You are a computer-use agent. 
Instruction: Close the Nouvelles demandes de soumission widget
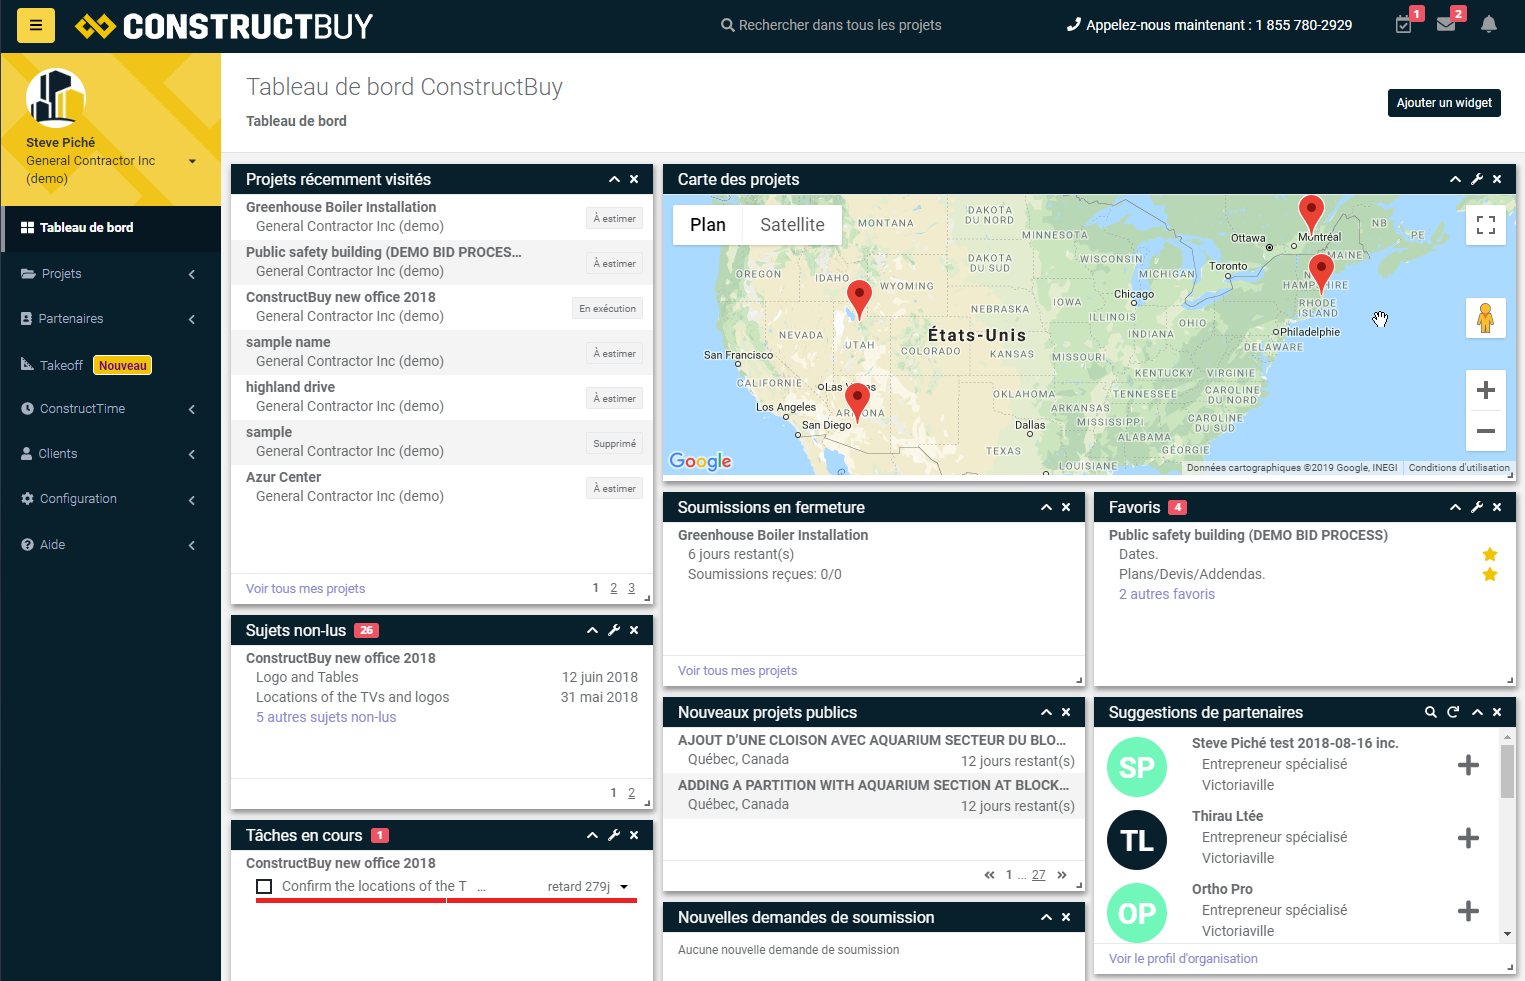tap(1066, 917)
